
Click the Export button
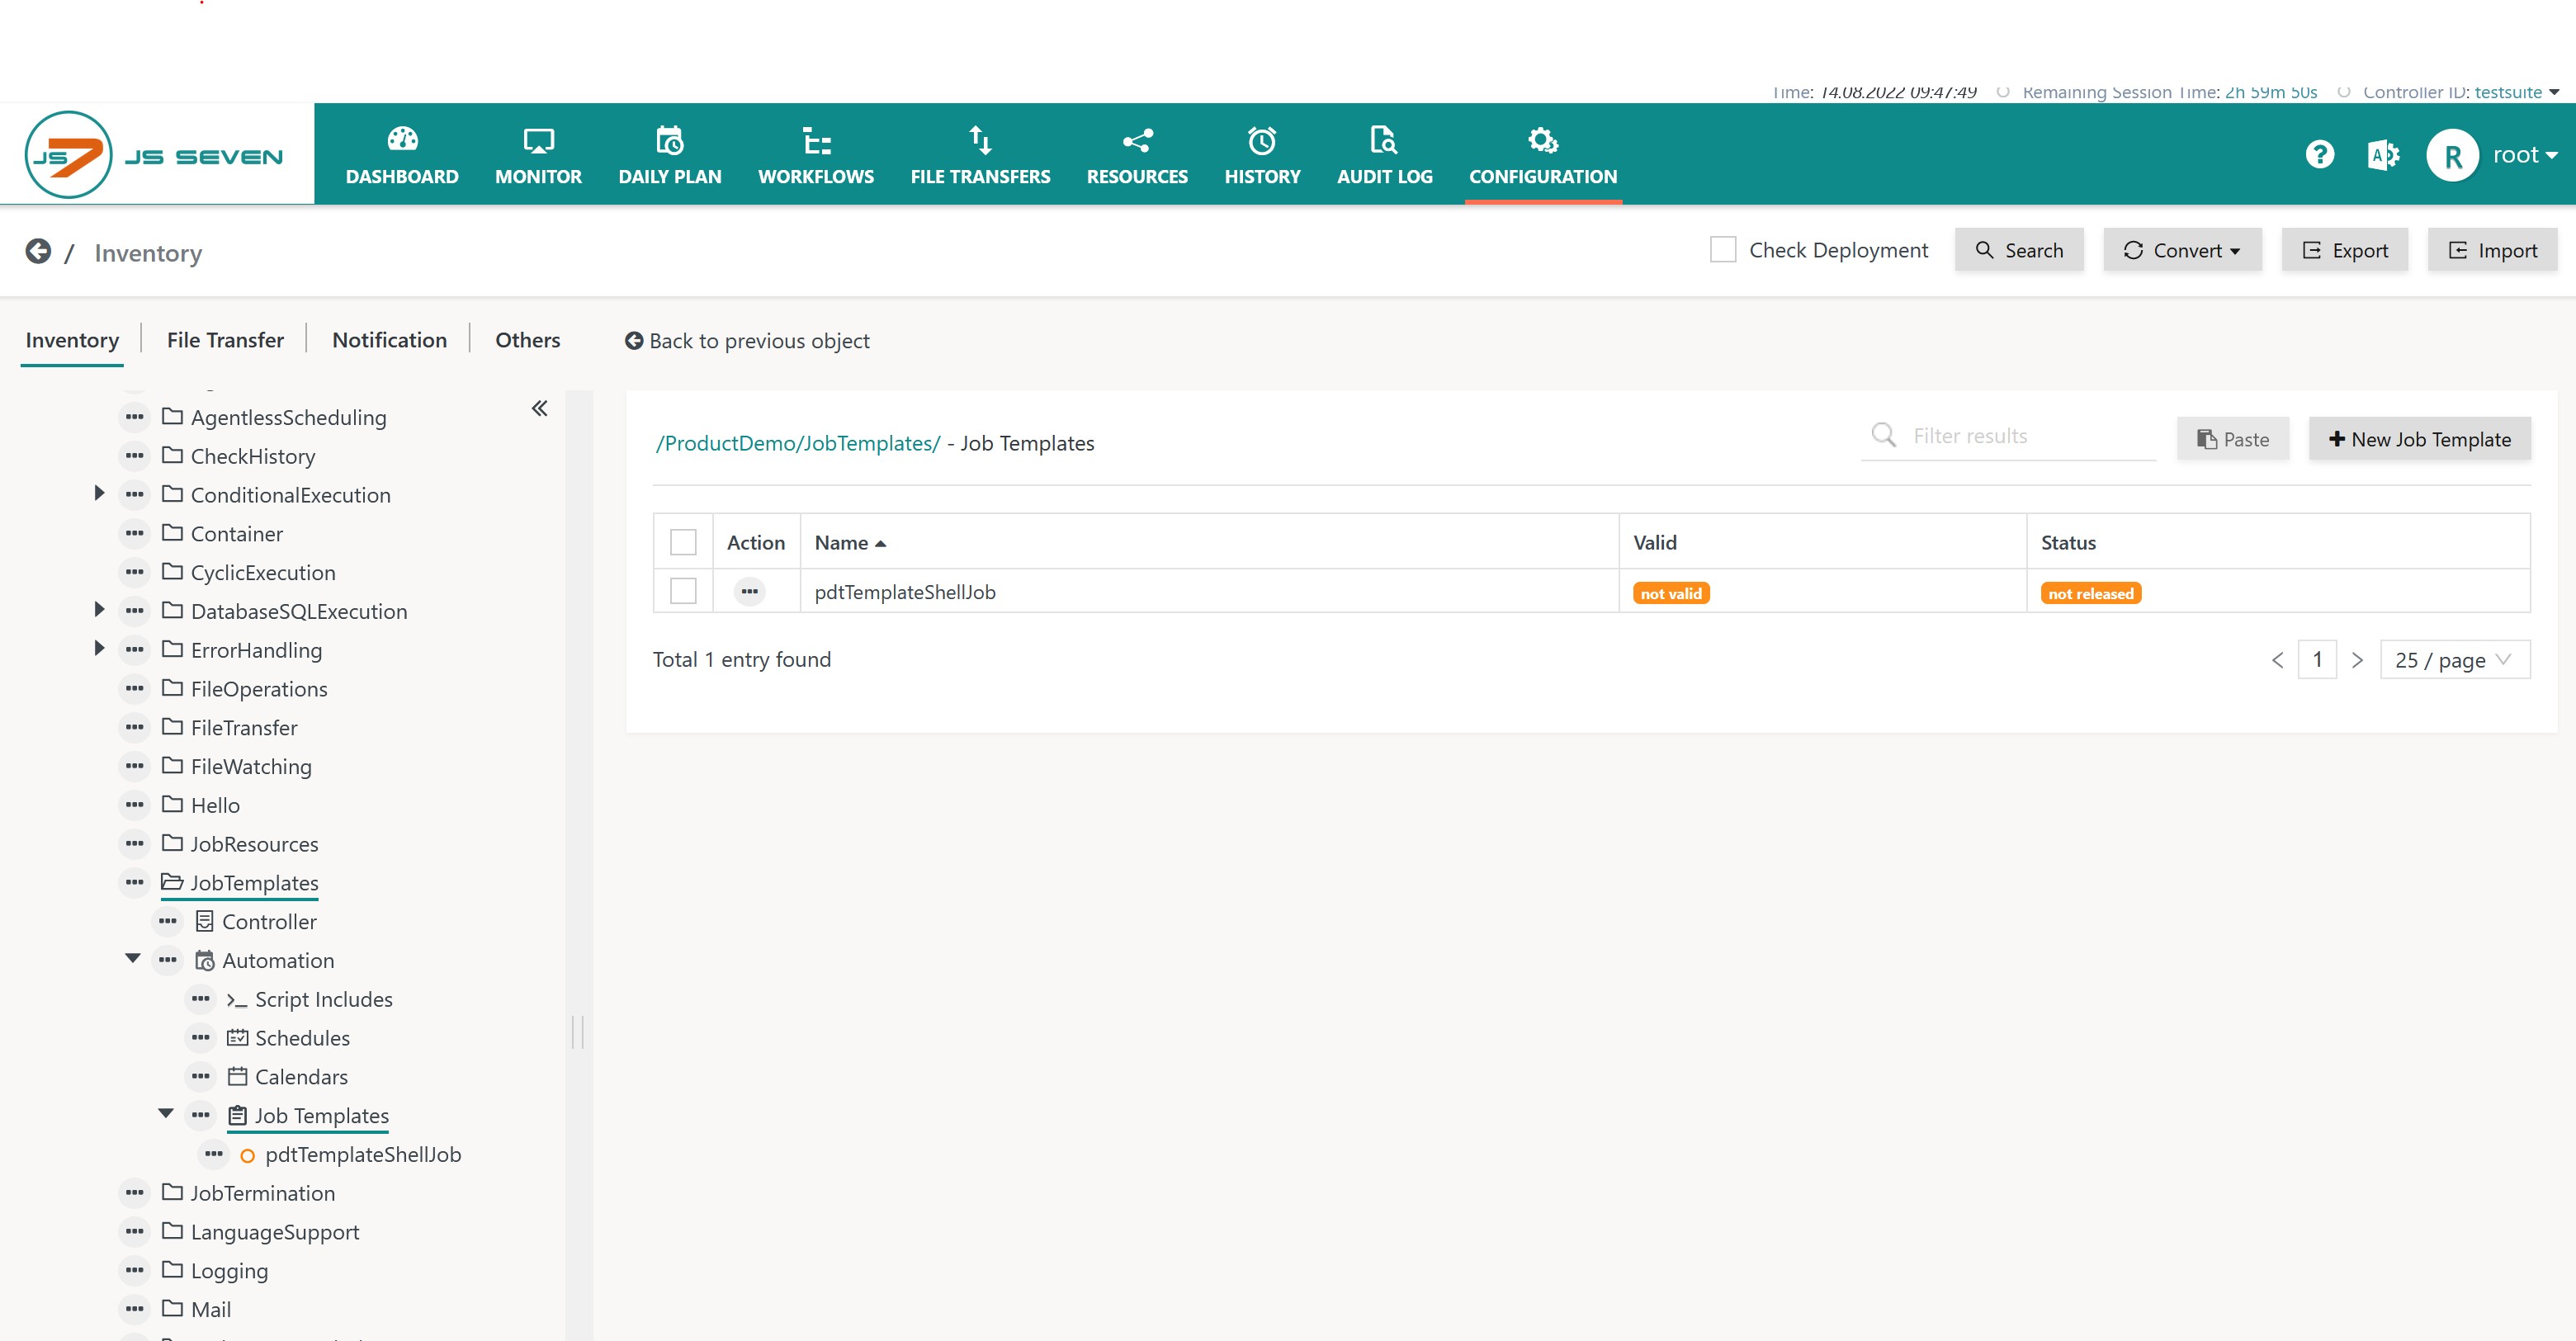coord(2345,250)
